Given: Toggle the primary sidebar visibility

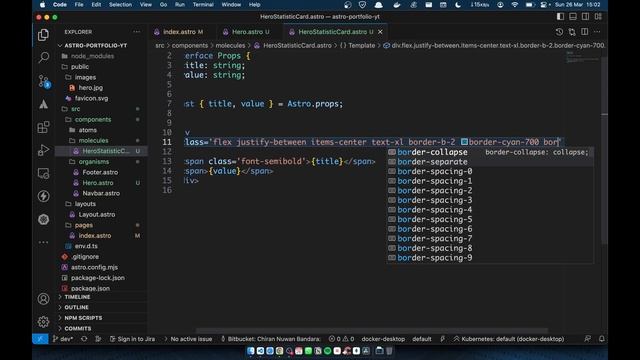Looking at the screenshot, I should pyautogui.click(x=560, y=17).
